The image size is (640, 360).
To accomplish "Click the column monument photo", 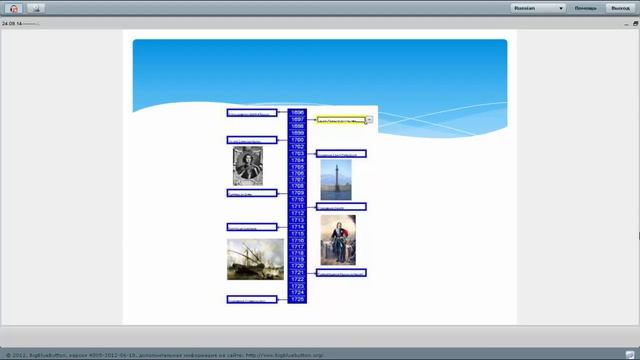I will (336, 180).
